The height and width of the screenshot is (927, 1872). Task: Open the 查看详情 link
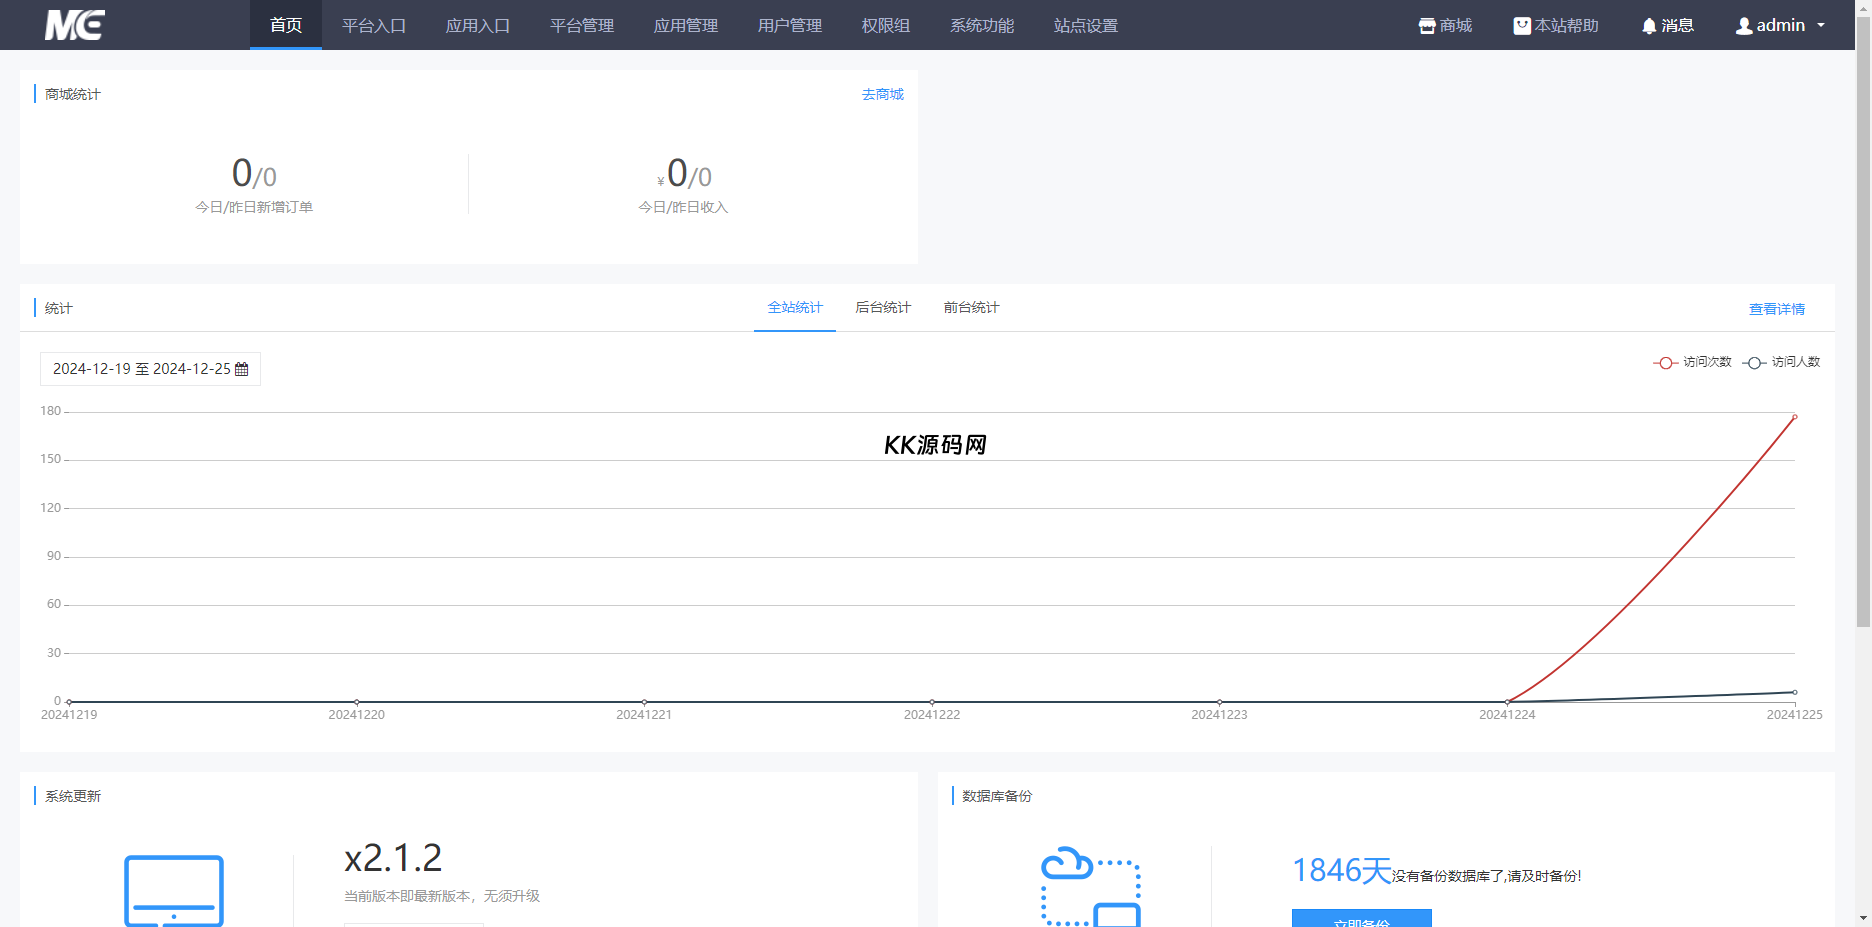[1777, 309]
